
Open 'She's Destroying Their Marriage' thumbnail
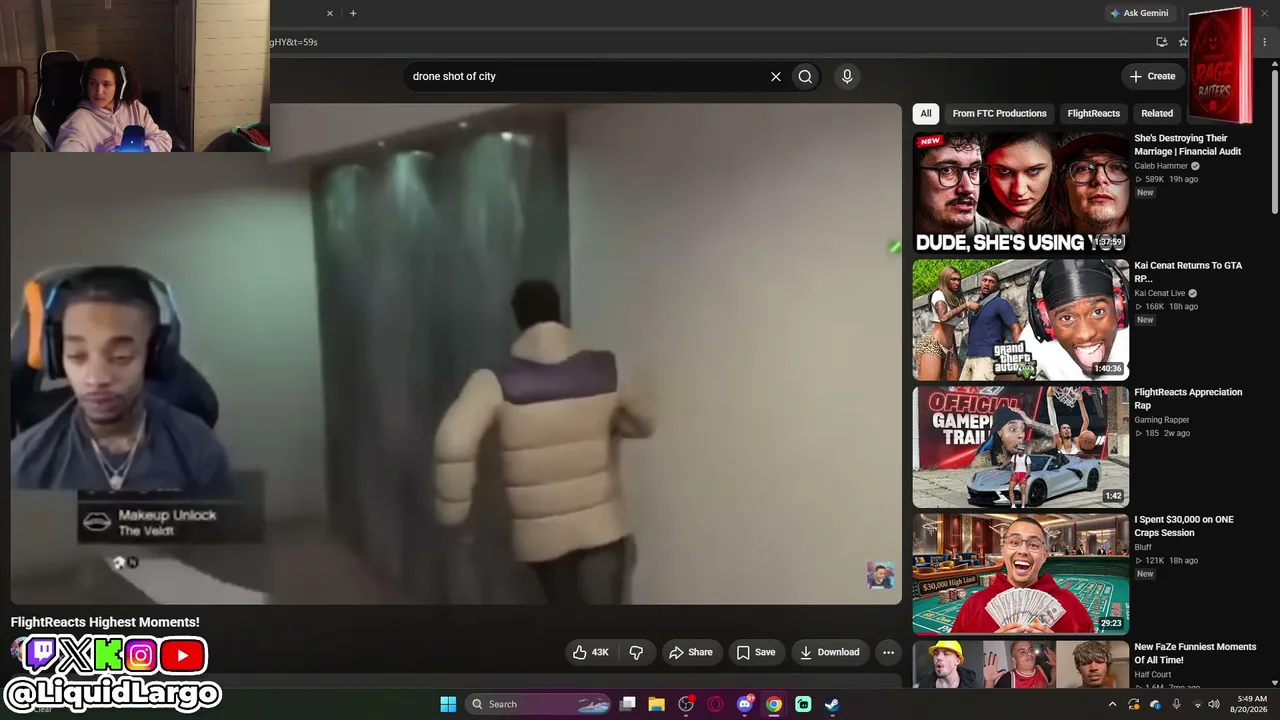pos(1021,193)
